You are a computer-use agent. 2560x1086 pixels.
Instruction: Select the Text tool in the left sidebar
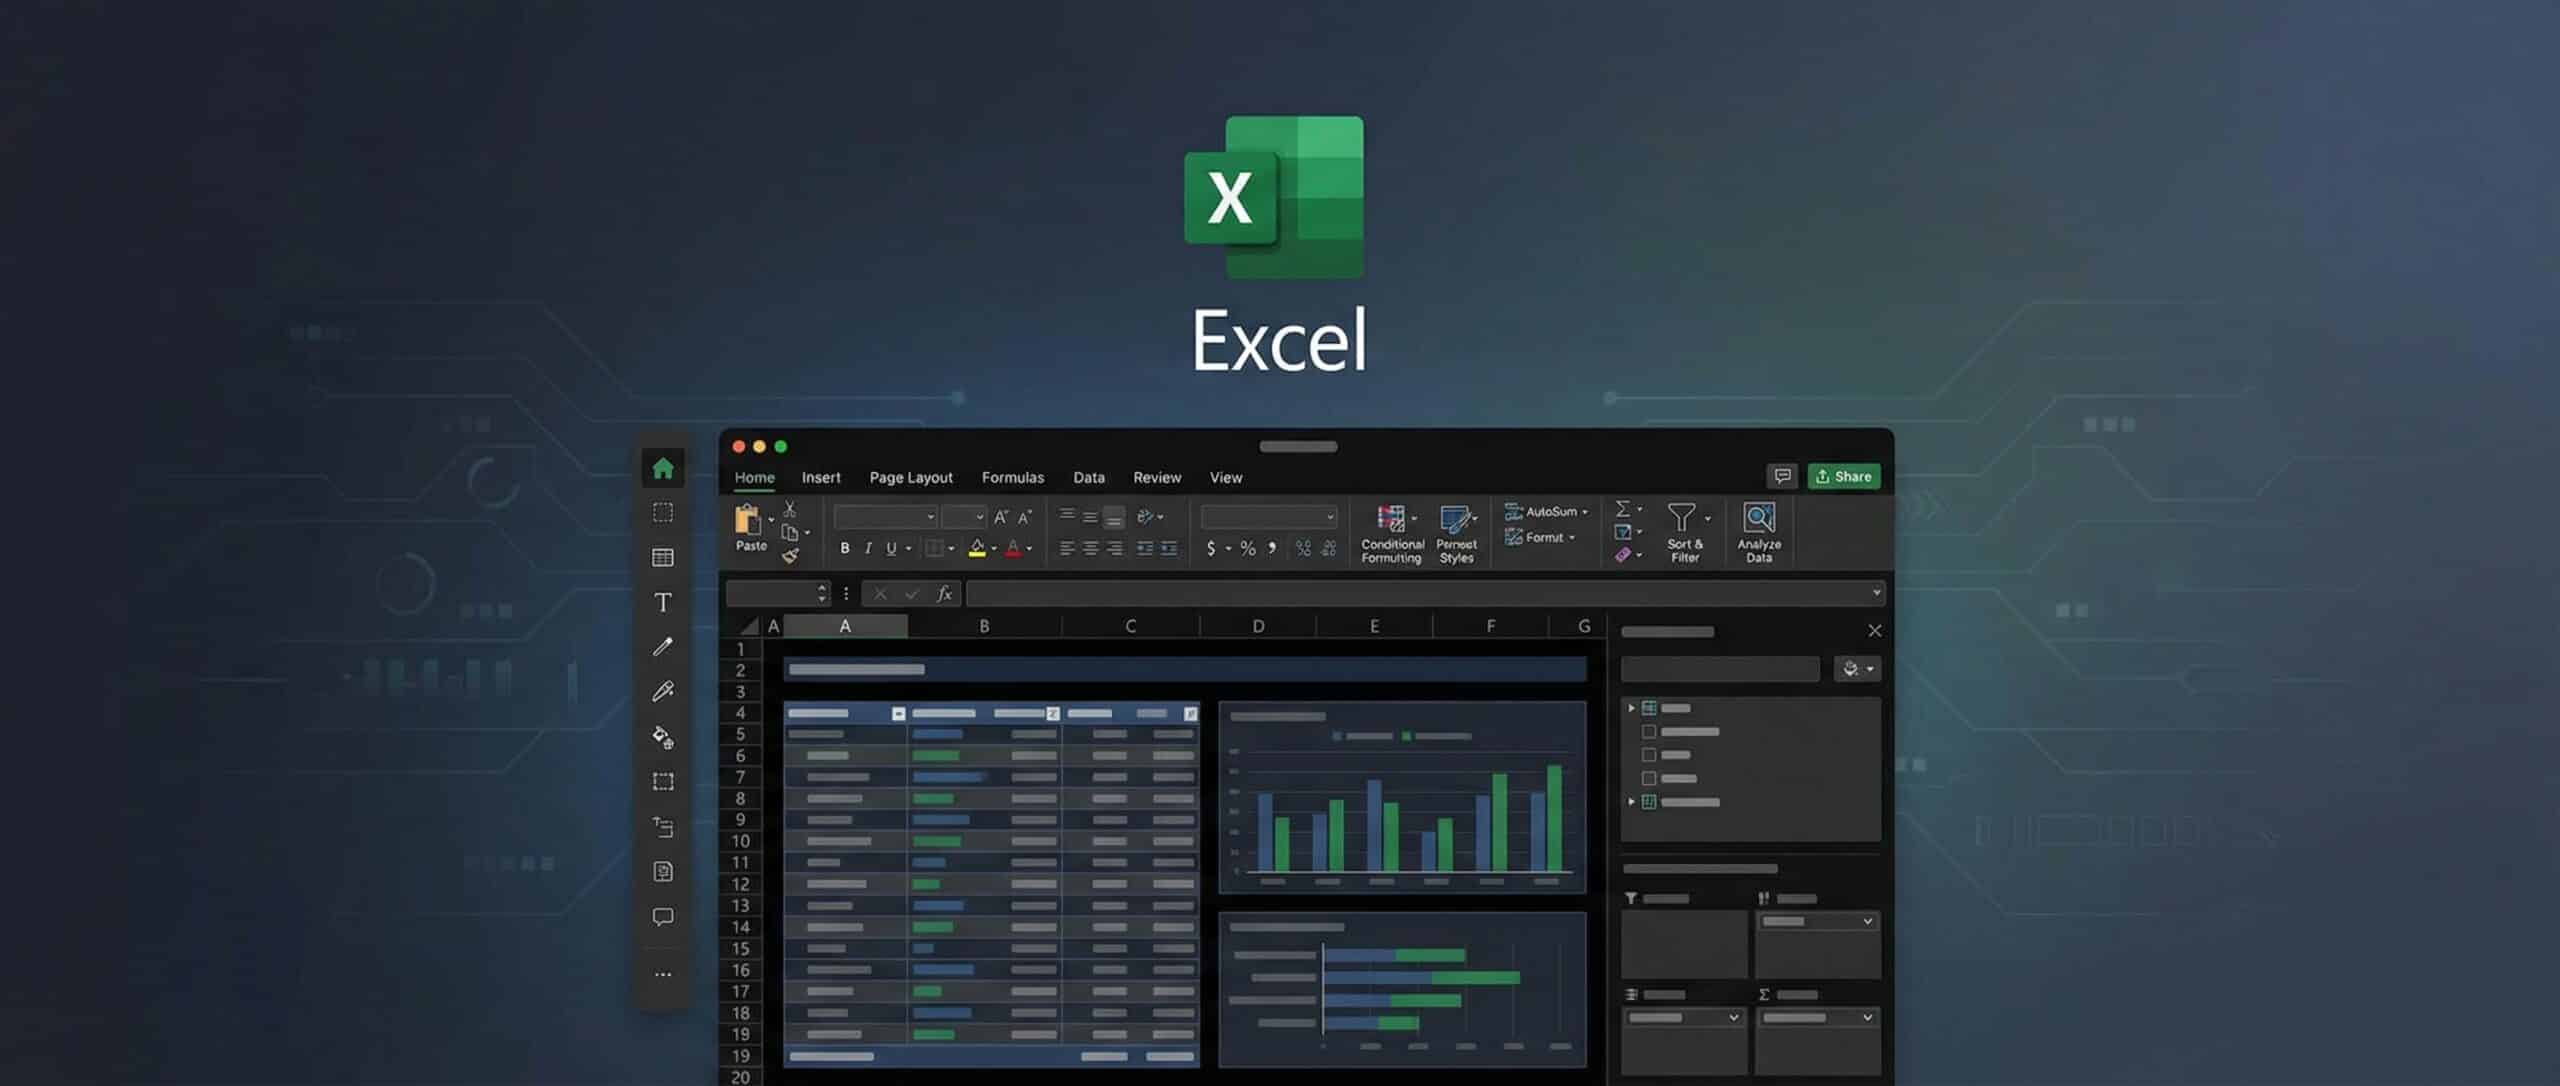pyautogui.click(x=661, y=602)
